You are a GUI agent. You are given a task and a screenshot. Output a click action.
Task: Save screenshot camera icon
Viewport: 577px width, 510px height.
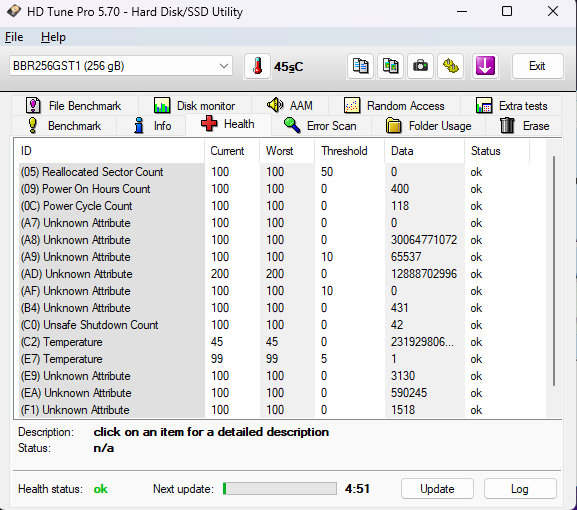(420, 66)
